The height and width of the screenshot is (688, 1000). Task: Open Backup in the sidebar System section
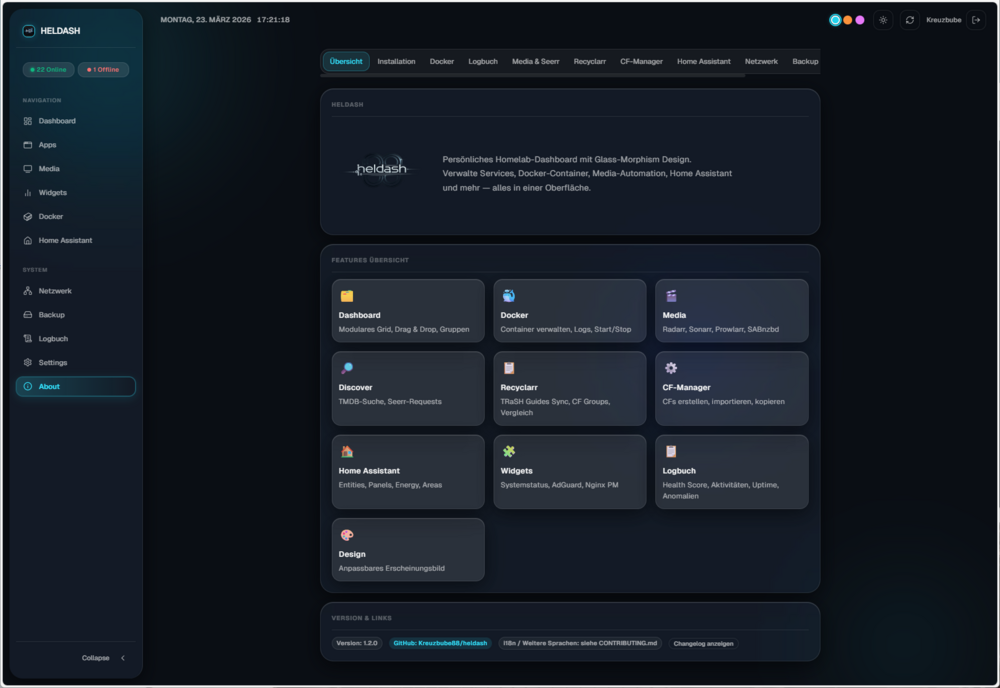tap(75, 315)
